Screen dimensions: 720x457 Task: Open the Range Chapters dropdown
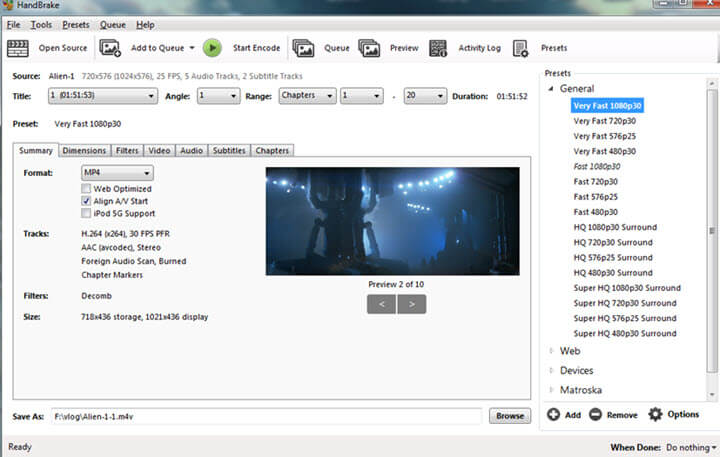[307, 96]
